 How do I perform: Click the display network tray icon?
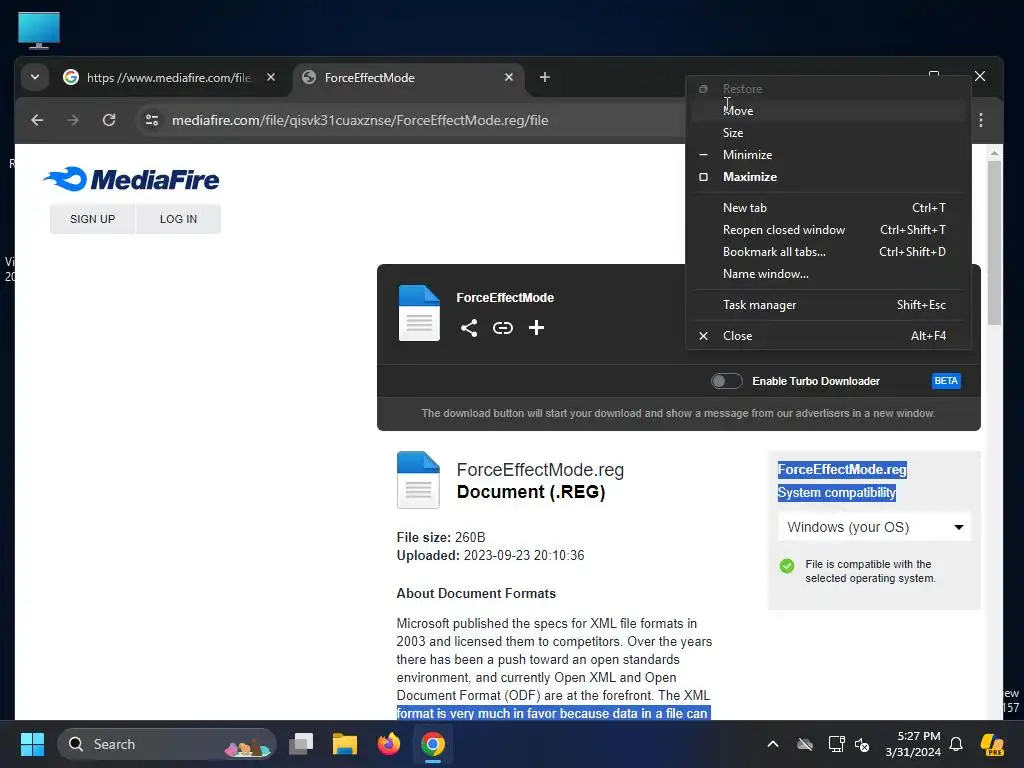[836, 744]
